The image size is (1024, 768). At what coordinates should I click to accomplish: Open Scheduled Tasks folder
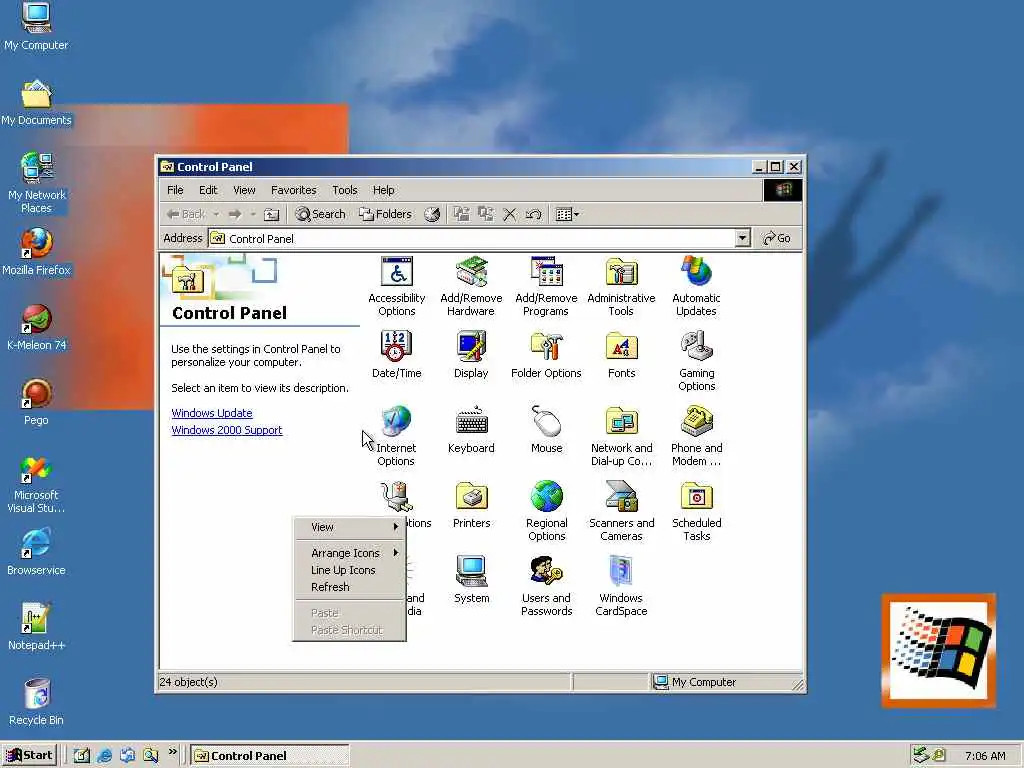696,511
